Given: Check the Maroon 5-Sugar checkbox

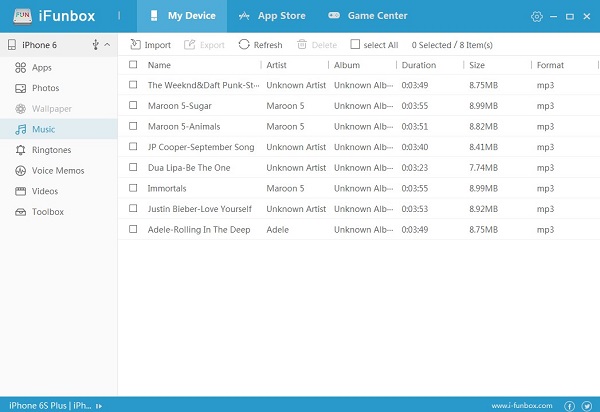Looking at the screenshot, I should click(133, 105).
